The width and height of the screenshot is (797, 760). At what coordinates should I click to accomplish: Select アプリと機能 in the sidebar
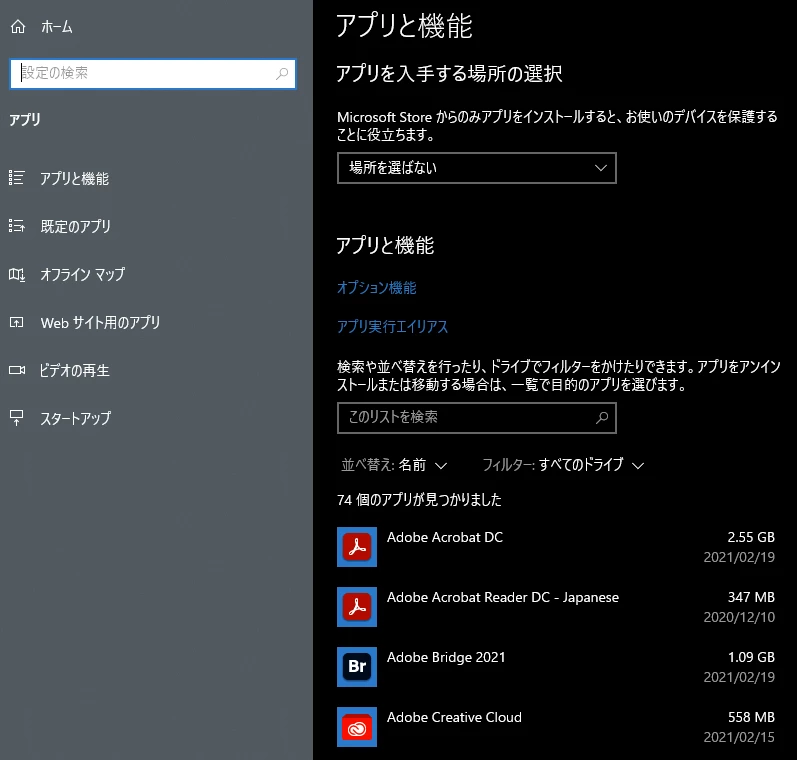74,178
